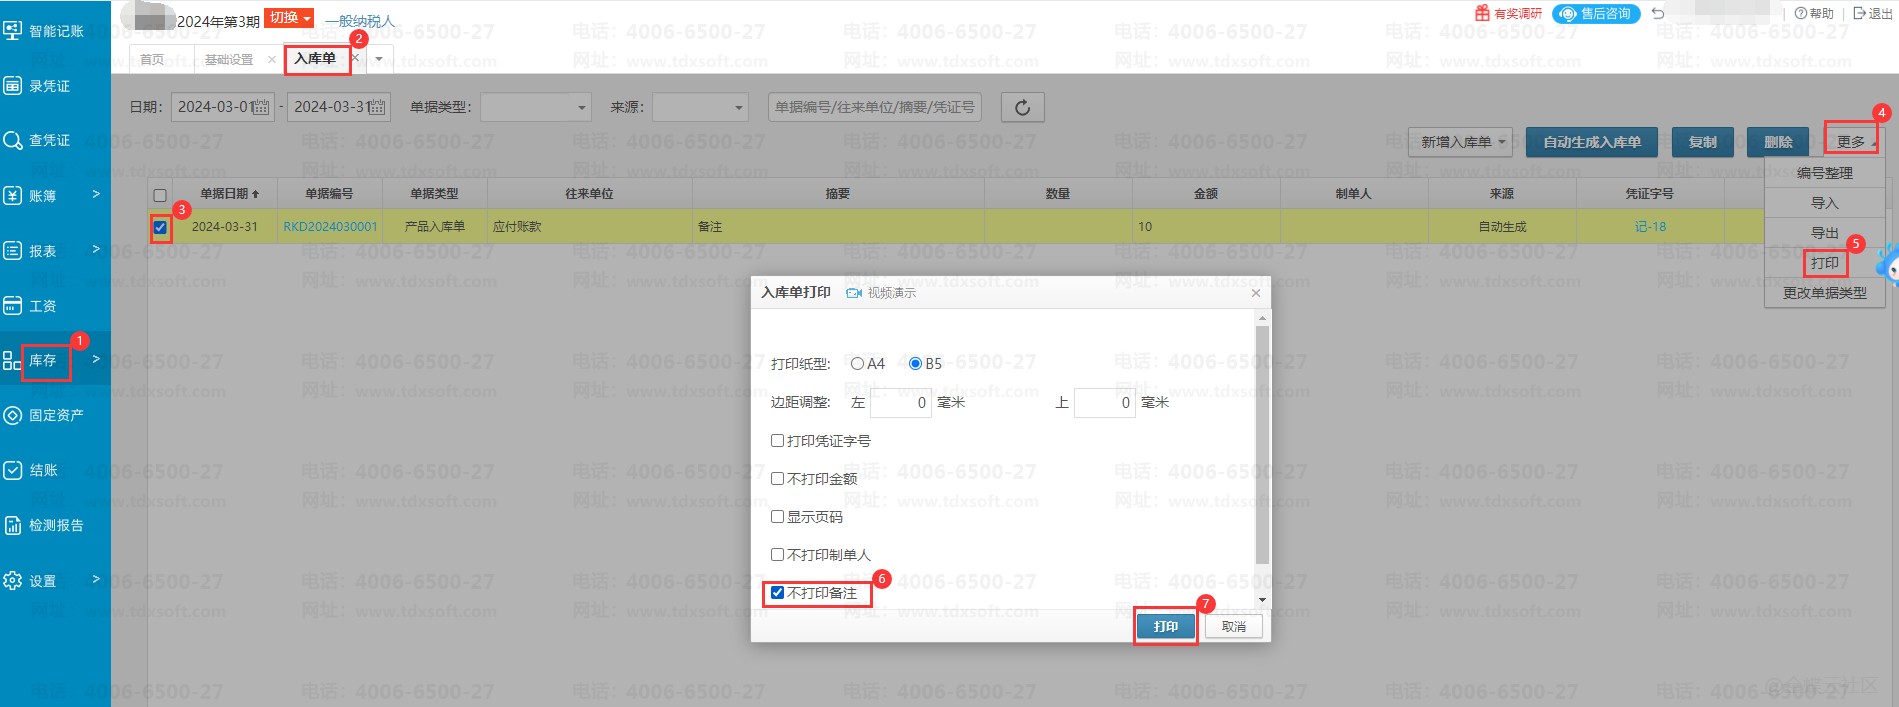Viewport: 1899px width, 707px height.
Task: Switch to the 首页 tab
Action: click(x=152, y=60)
